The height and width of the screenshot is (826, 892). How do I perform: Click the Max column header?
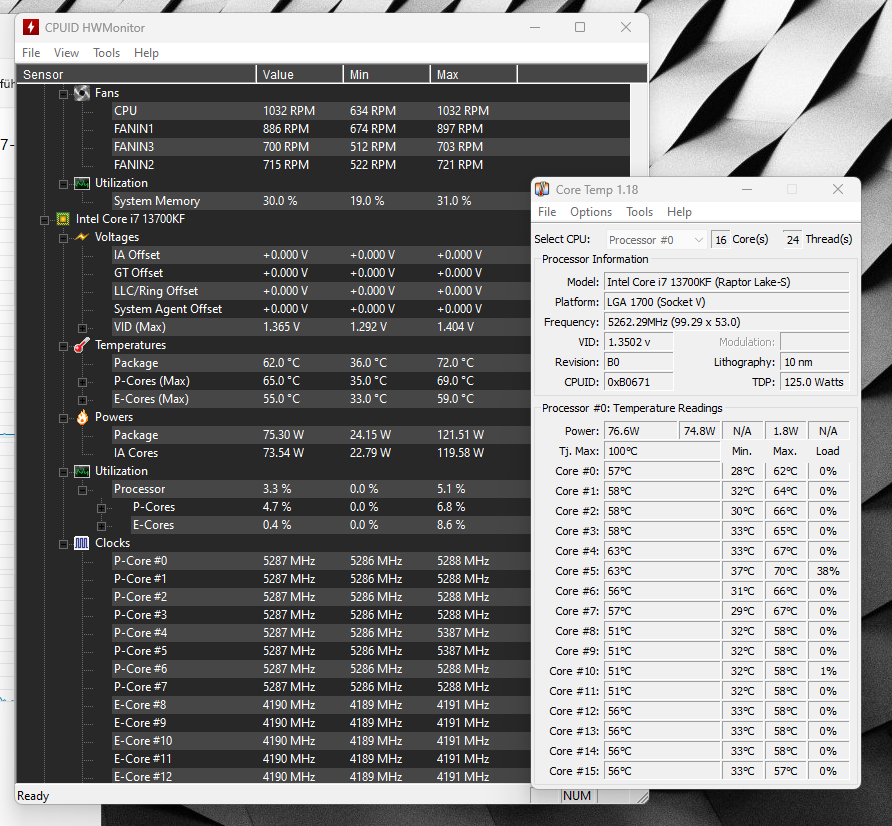pos(474,75)
